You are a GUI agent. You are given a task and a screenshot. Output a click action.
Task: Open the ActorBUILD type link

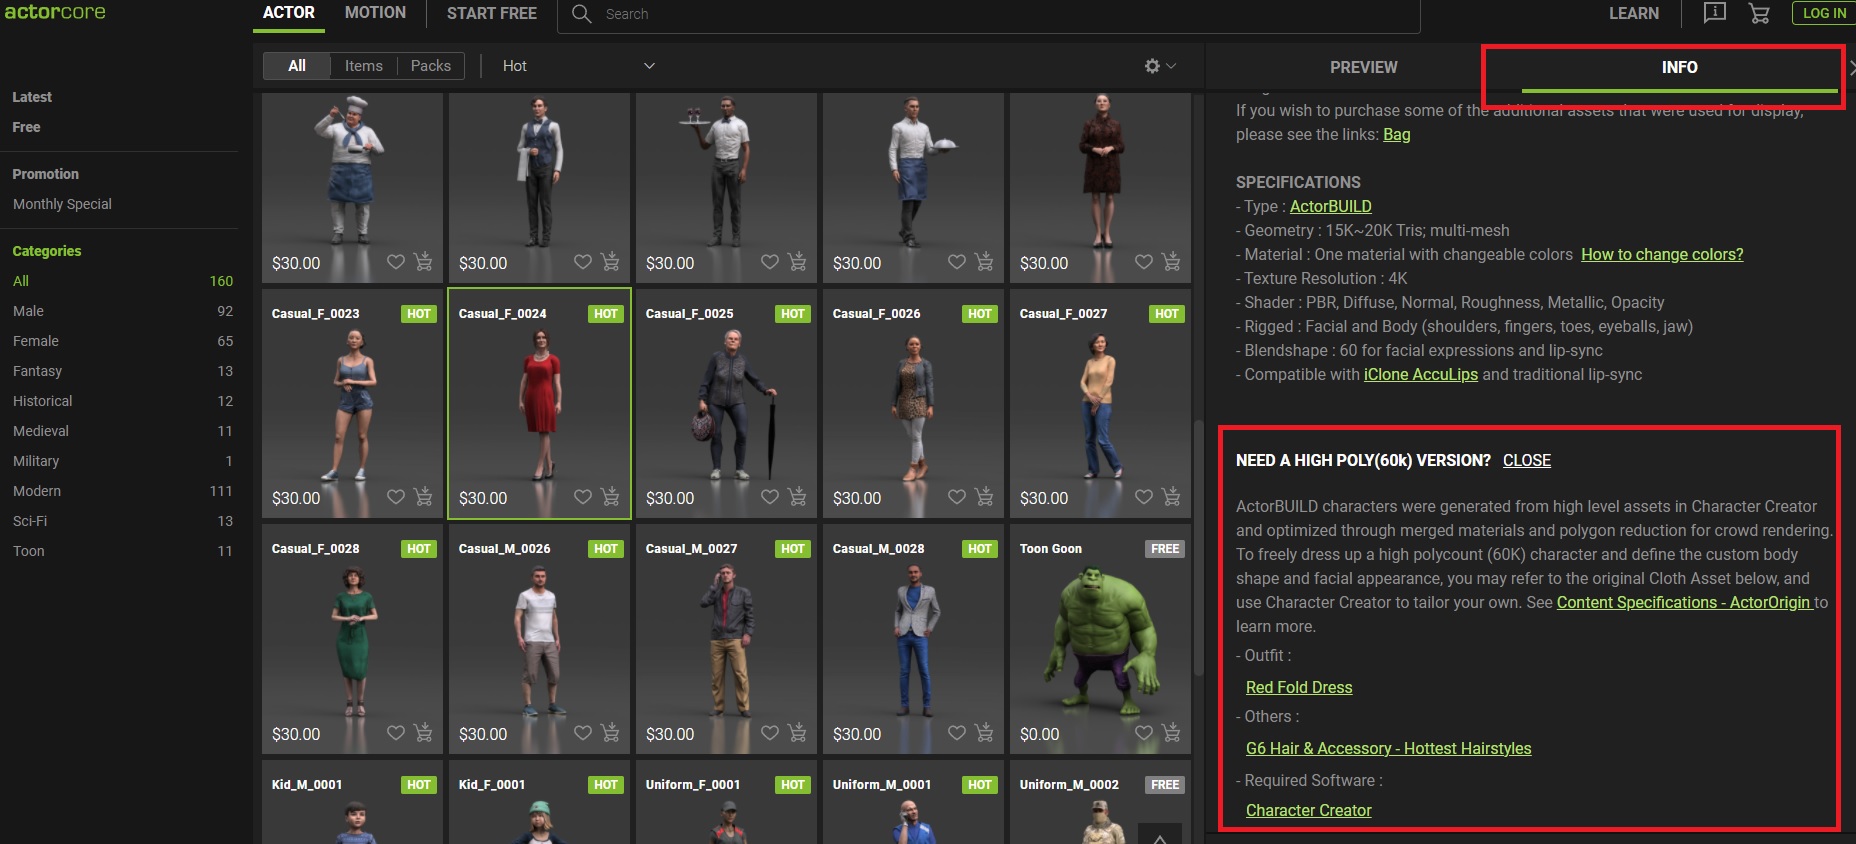pos(1330,207)
